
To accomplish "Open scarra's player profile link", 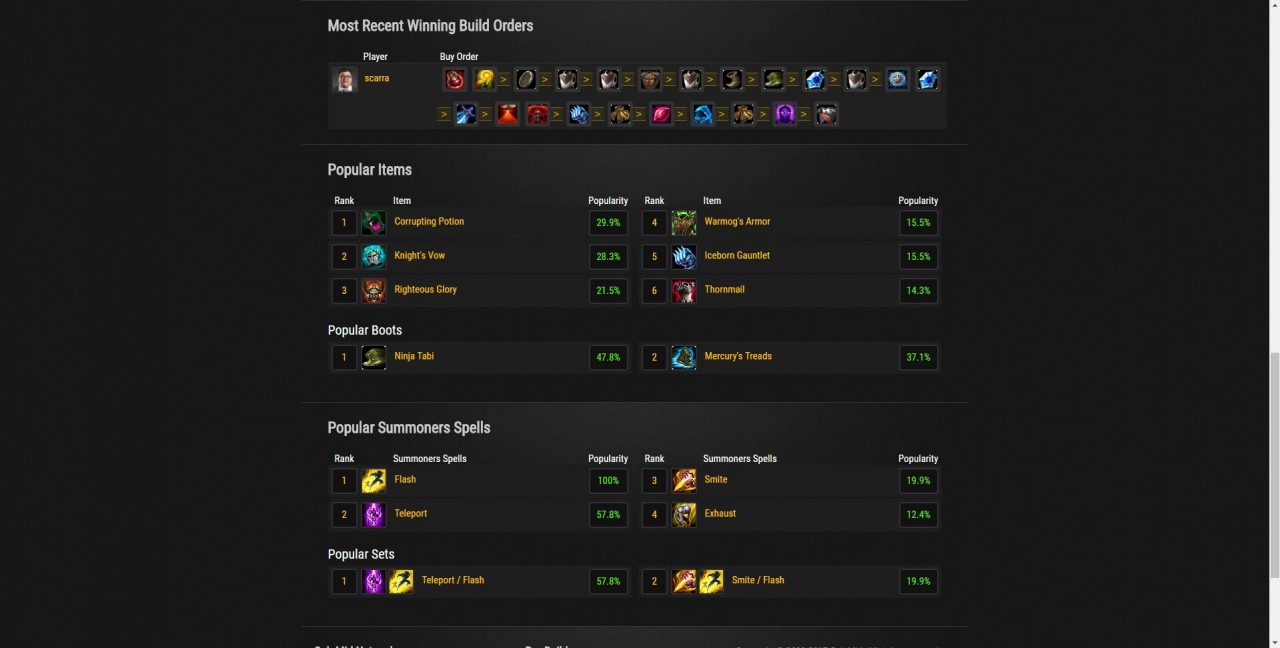I will pyautogui.click(x=377, y=78).
